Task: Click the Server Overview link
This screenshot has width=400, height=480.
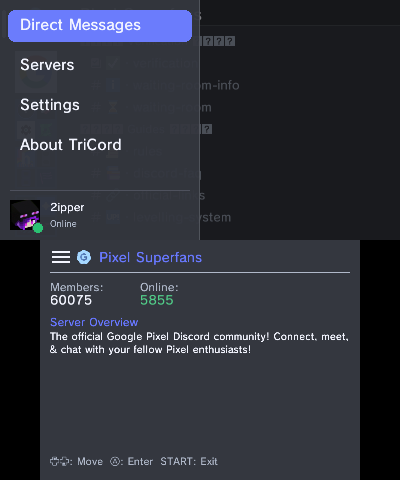Action: tap(94, 322)
